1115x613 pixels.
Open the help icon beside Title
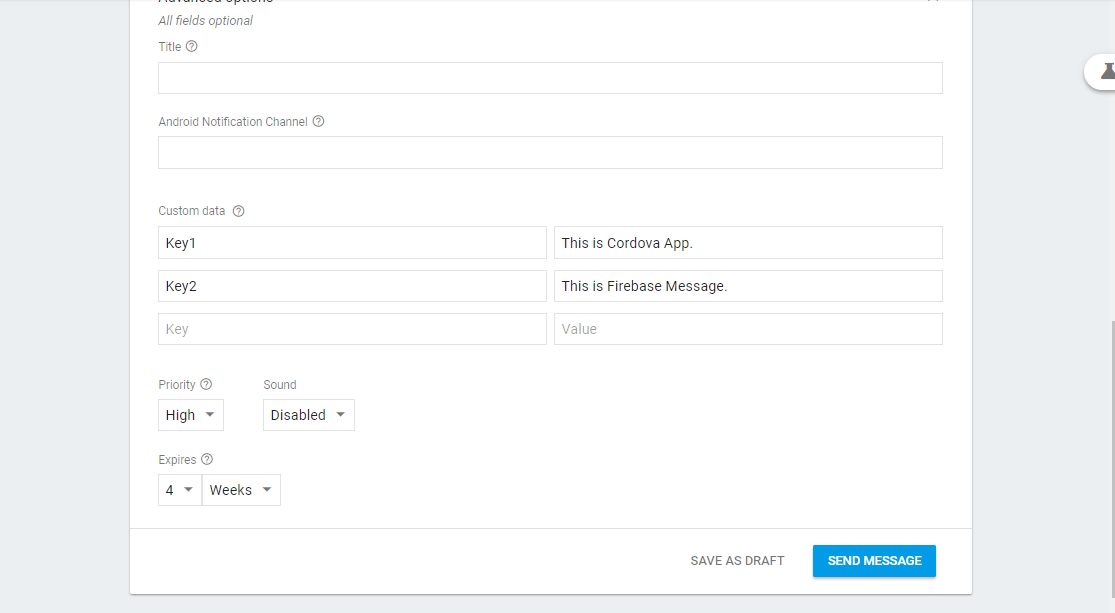click(x=191, y=46)
